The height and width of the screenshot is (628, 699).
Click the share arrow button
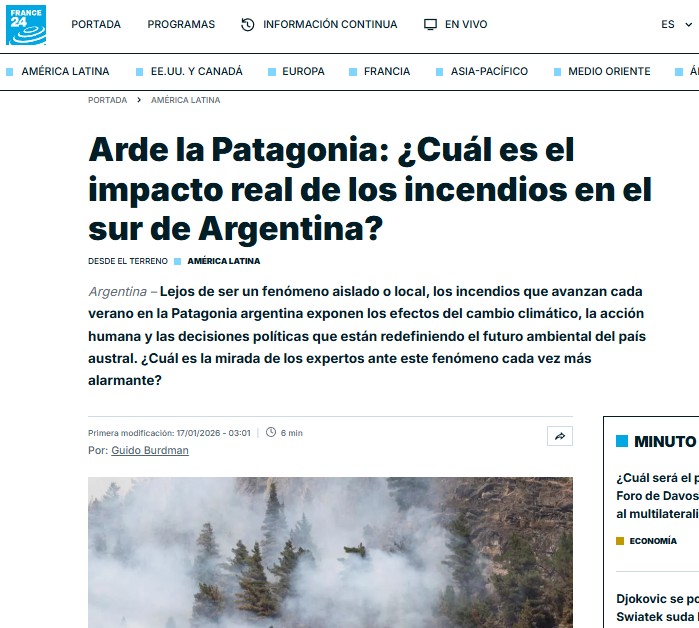click(x=560, y=436)
